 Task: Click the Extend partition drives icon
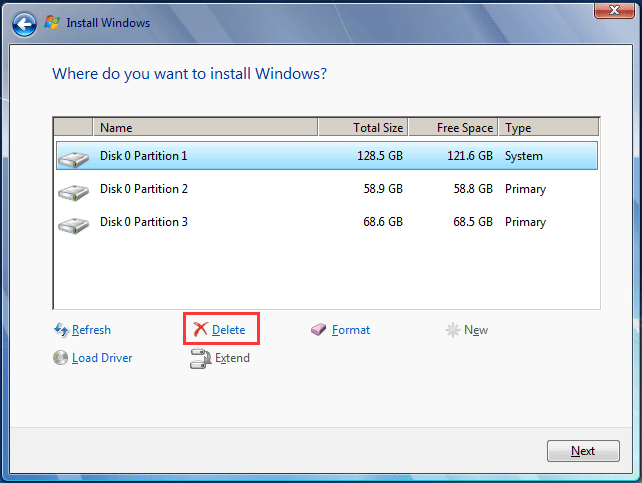click(x=200, y=359)
